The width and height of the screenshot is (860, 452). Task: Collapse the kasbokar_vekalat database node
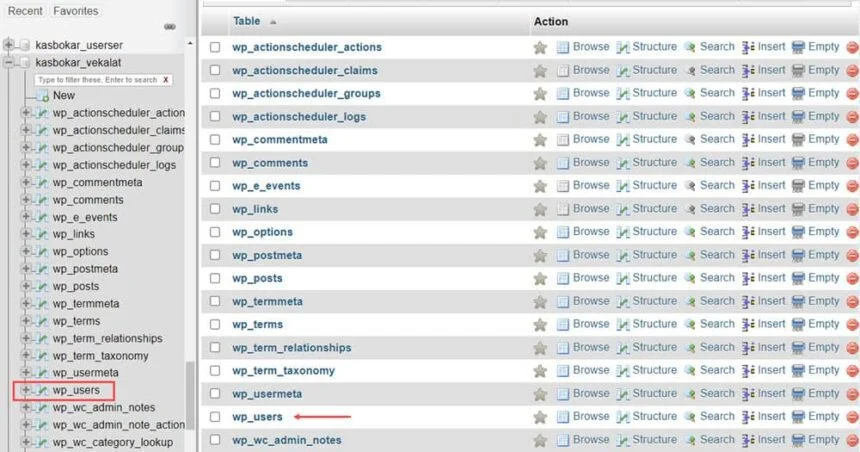click(8, 62)
